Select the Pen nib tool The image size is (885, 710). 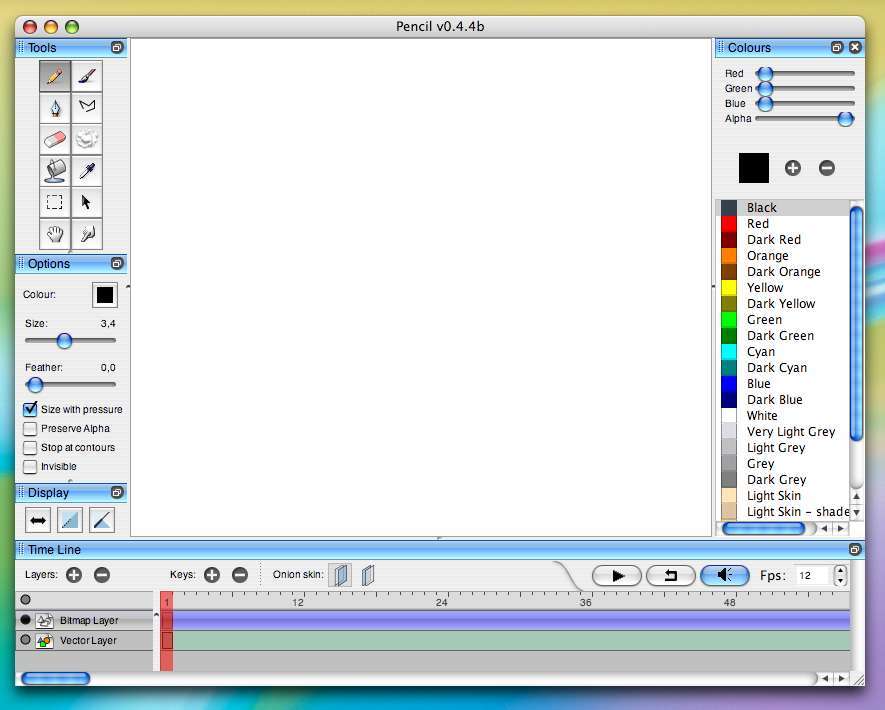coord(55,107)
